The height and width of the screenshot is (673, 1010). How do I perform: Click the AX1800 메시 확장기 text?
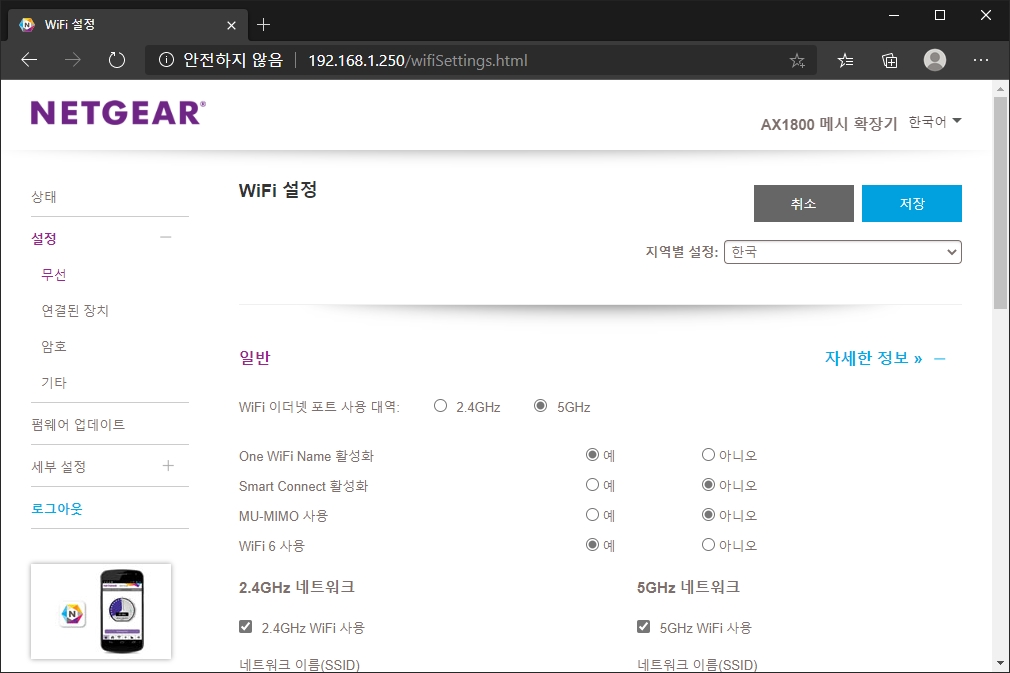coord(829,124)
